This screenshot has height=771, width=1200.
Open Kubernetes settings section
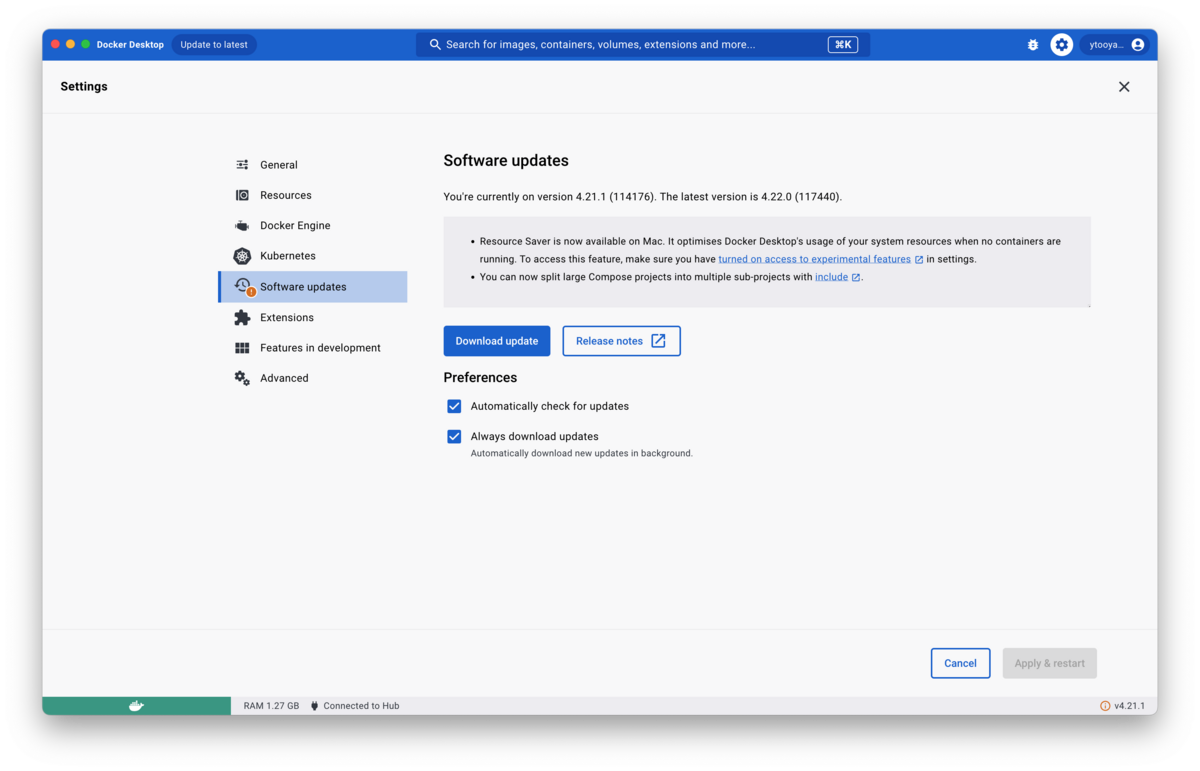point(313,256)
